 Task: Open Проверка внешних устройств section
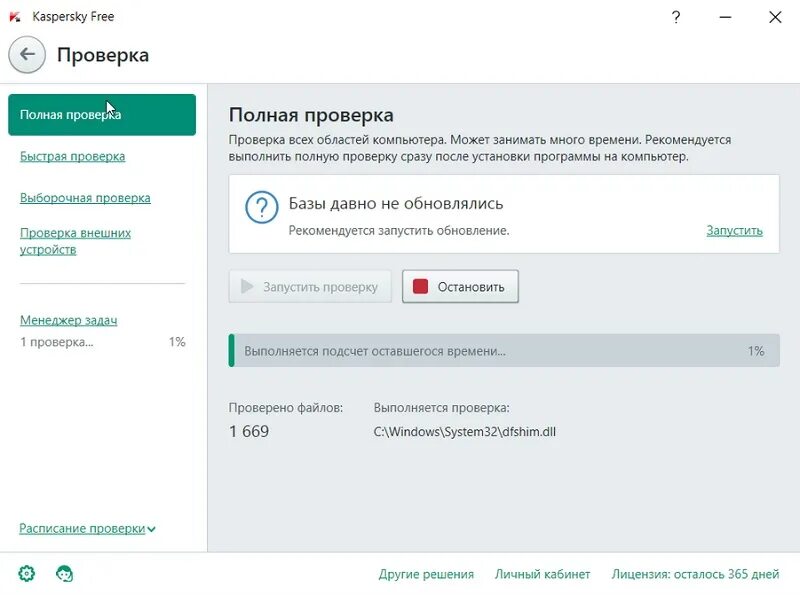(x=76, y=241)
